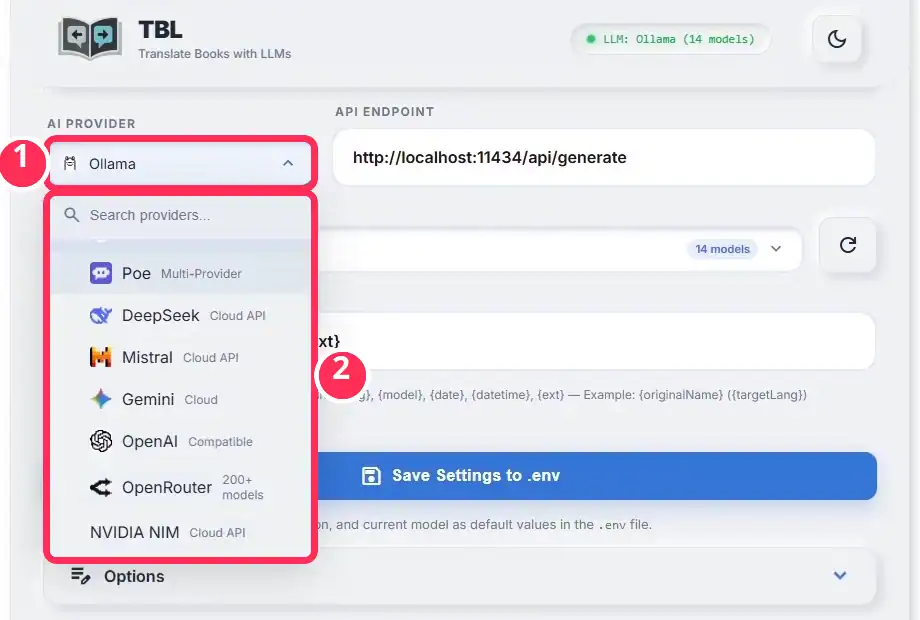Screen dimensions: 920x620
Task: Choose Mistral Cloud API provider
Action: tap(181, 357)
